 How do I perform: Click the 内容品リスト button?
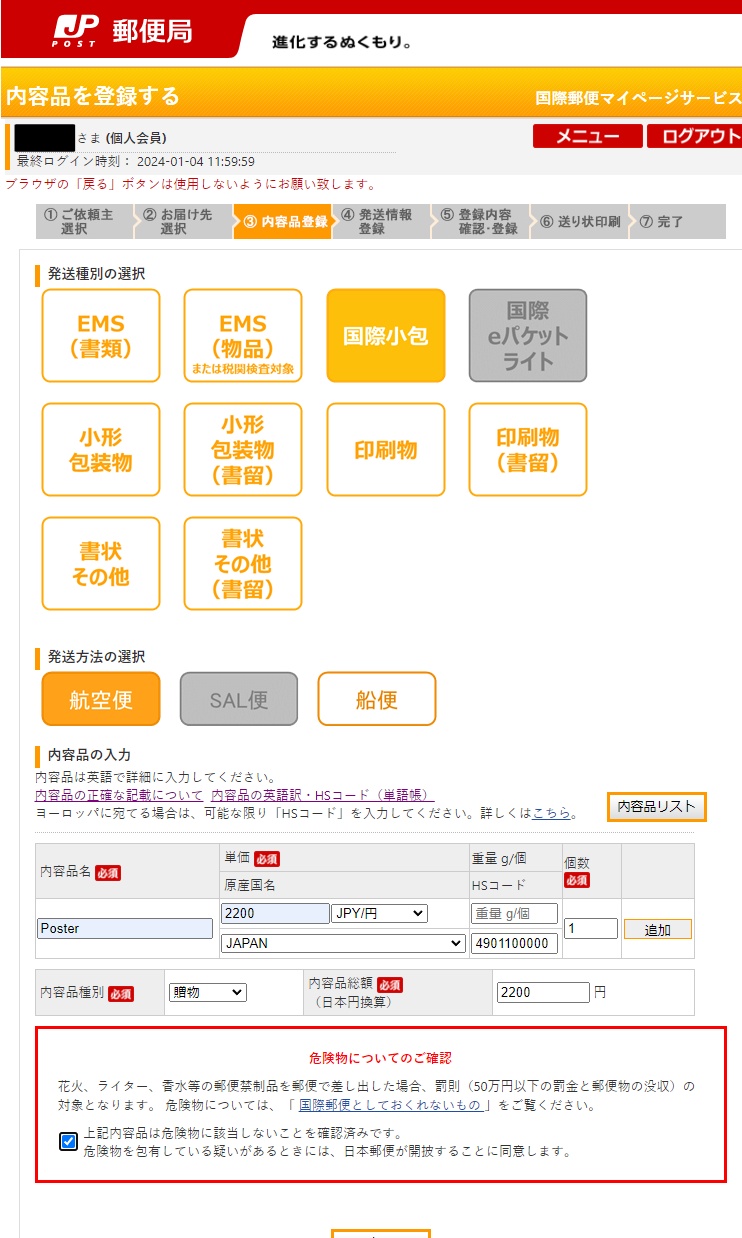(x=656, y=807)
